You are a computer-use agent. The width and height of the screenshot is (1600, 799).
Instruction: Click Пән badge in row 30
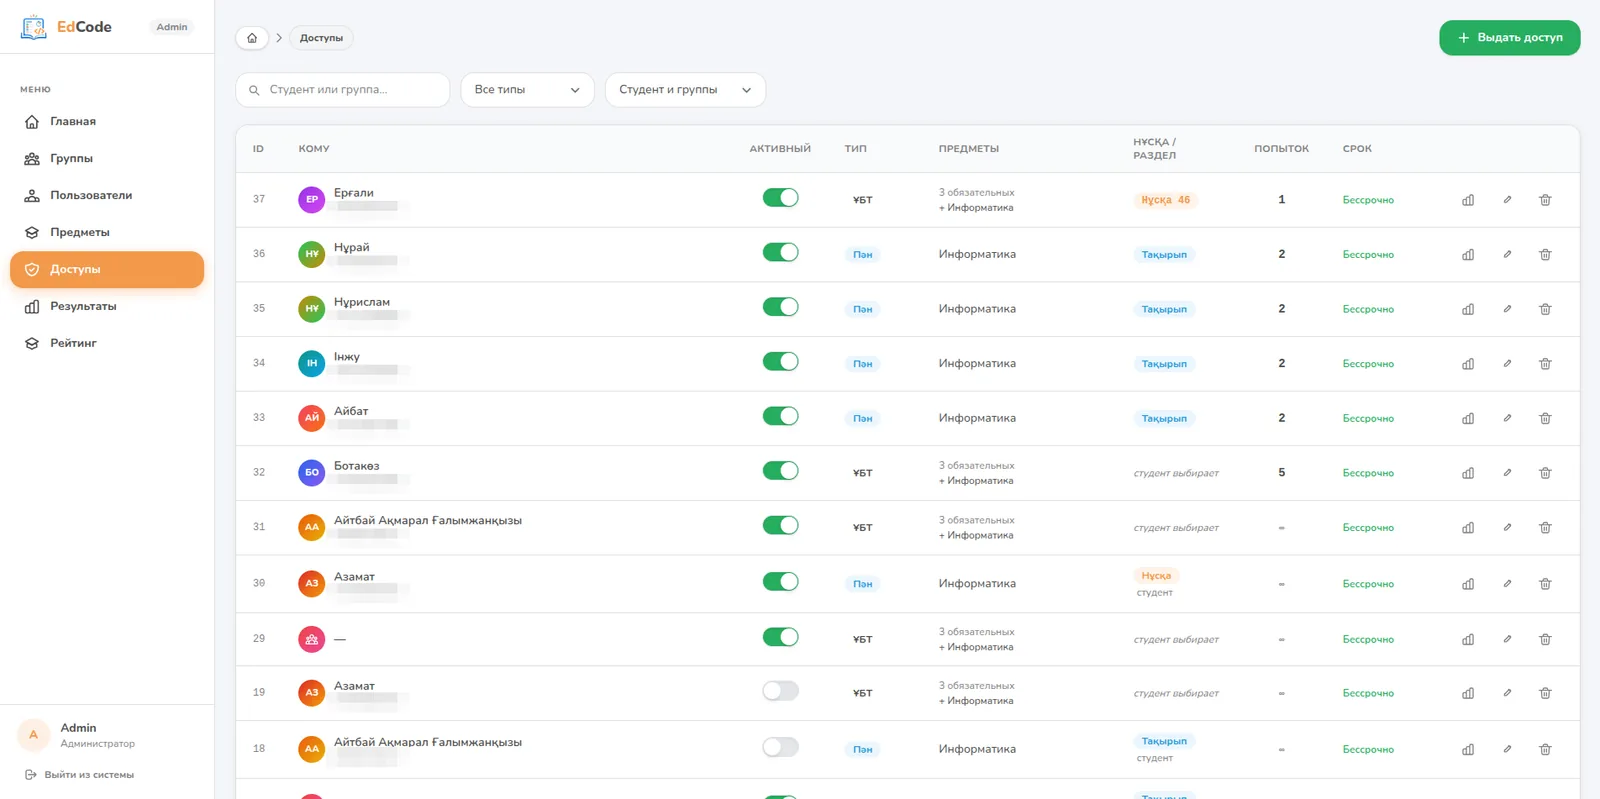862,584
